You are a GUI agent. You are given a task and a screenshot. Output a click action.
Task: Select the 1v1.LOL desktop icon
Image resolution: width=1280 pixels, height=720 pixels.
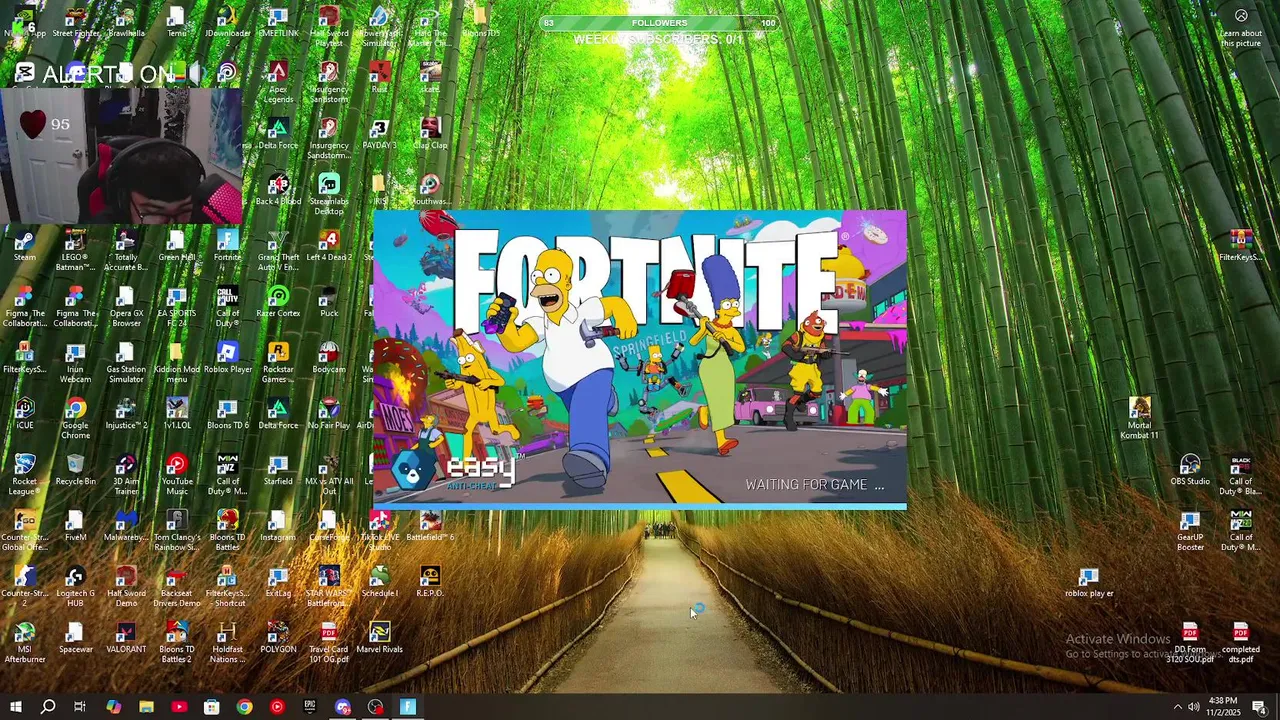(x=177, y=415)
